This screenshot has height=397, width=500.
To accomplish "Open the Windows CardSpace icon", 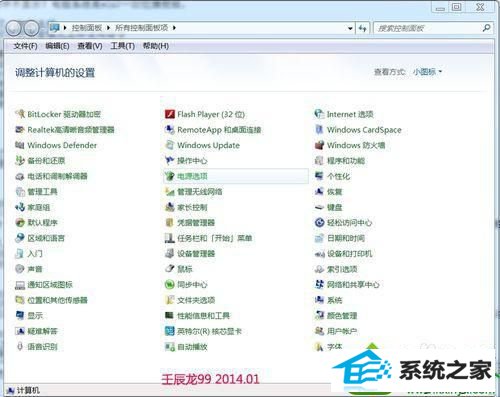I will click(x=319, y=130).
